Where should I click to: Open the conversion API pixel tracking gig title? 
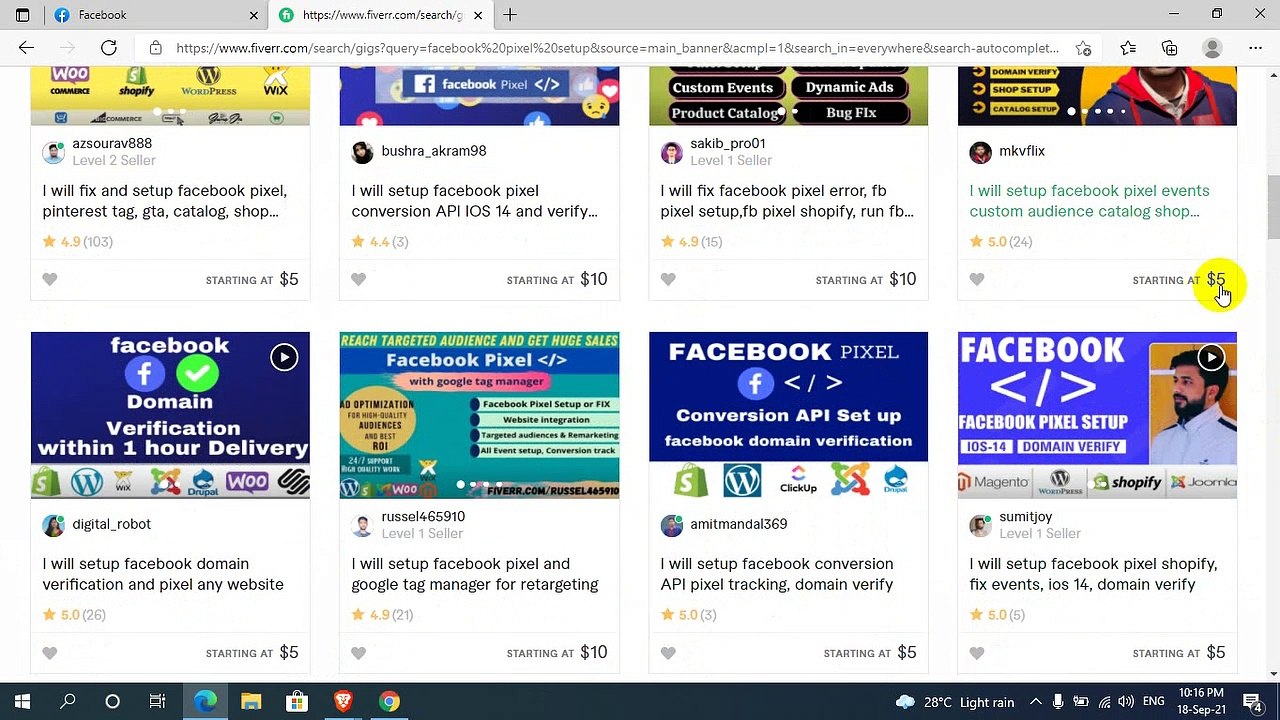777,574
